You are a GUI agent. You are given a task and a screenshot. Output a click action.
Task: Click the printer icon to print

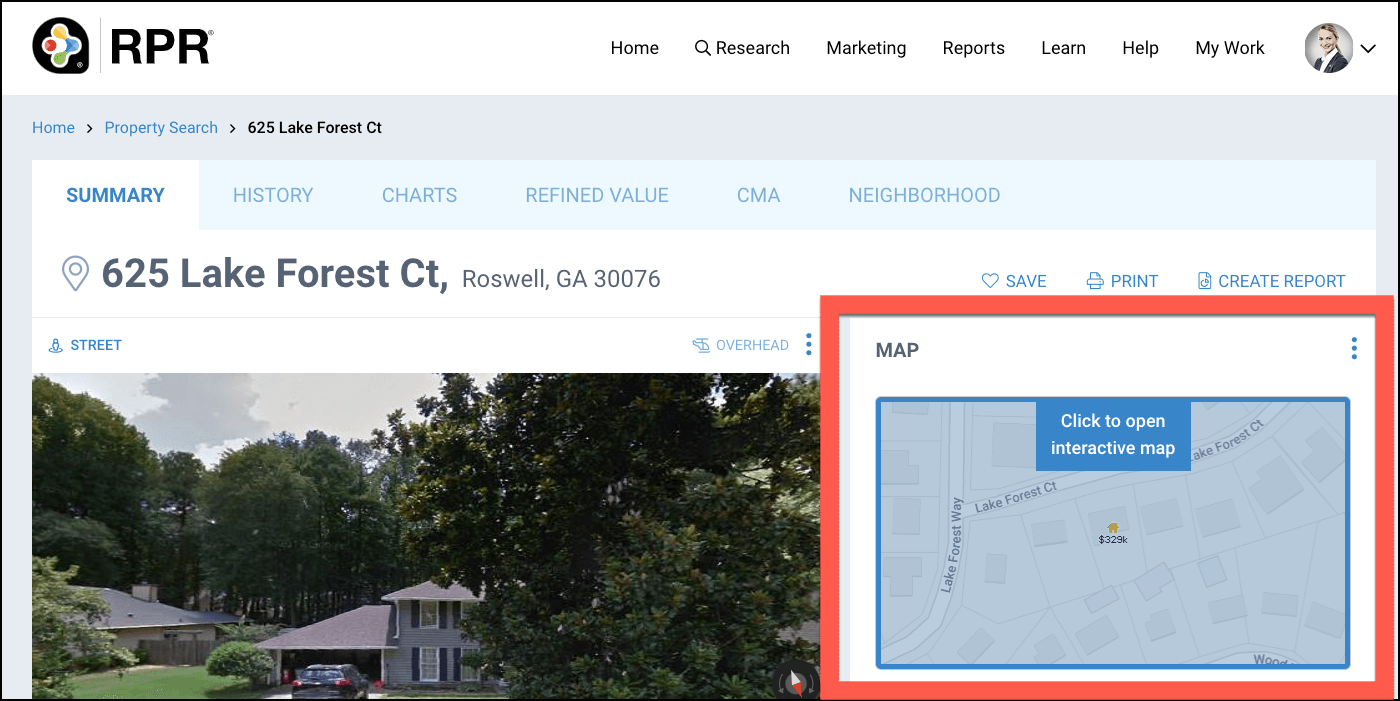[x=1095, y=281]
